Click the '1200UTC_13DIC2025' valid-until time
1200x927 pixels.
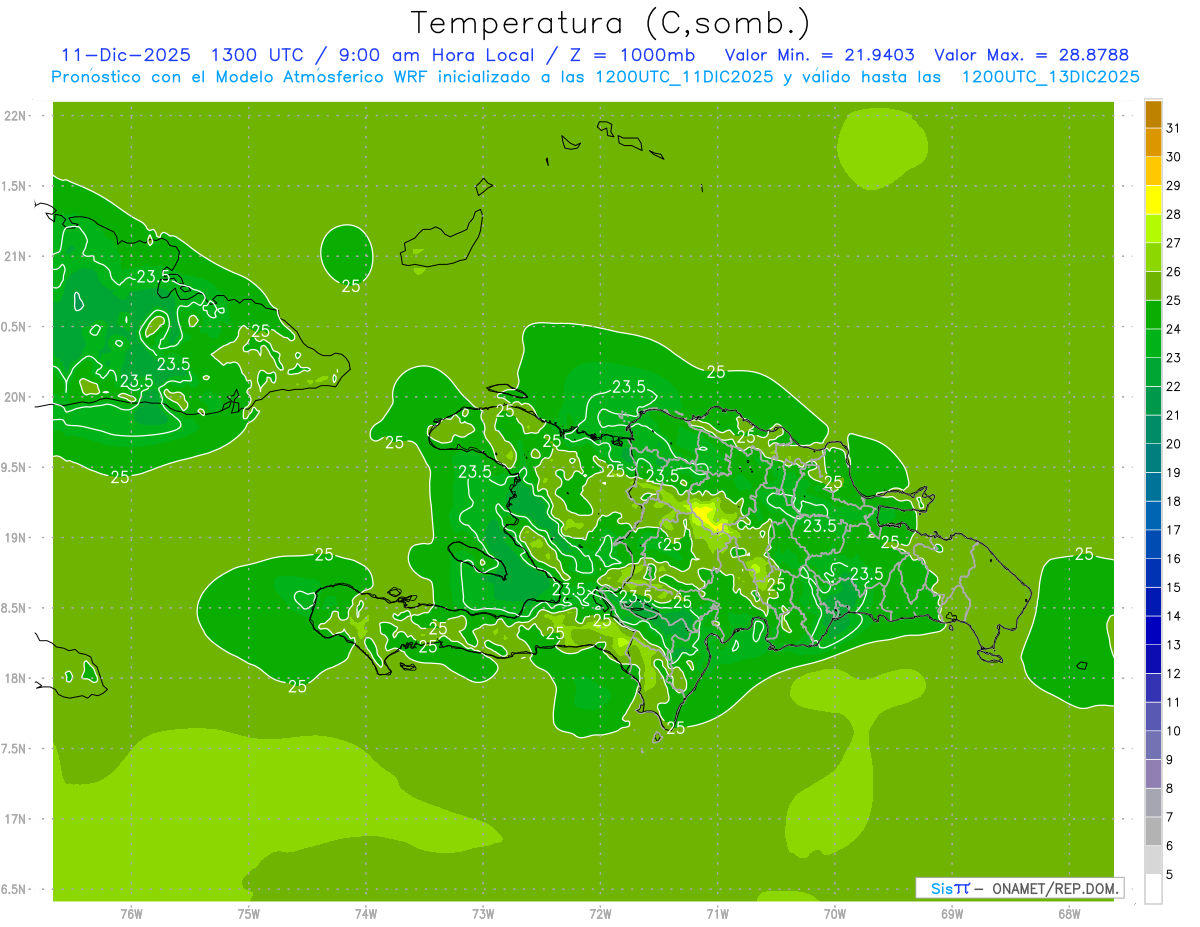pos(1050,77)
